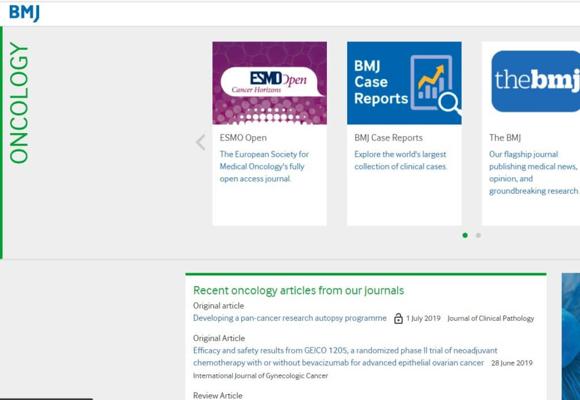Click the '28 June 2019' date
This screenshot has height=400, width=580.
click(512, 363)
